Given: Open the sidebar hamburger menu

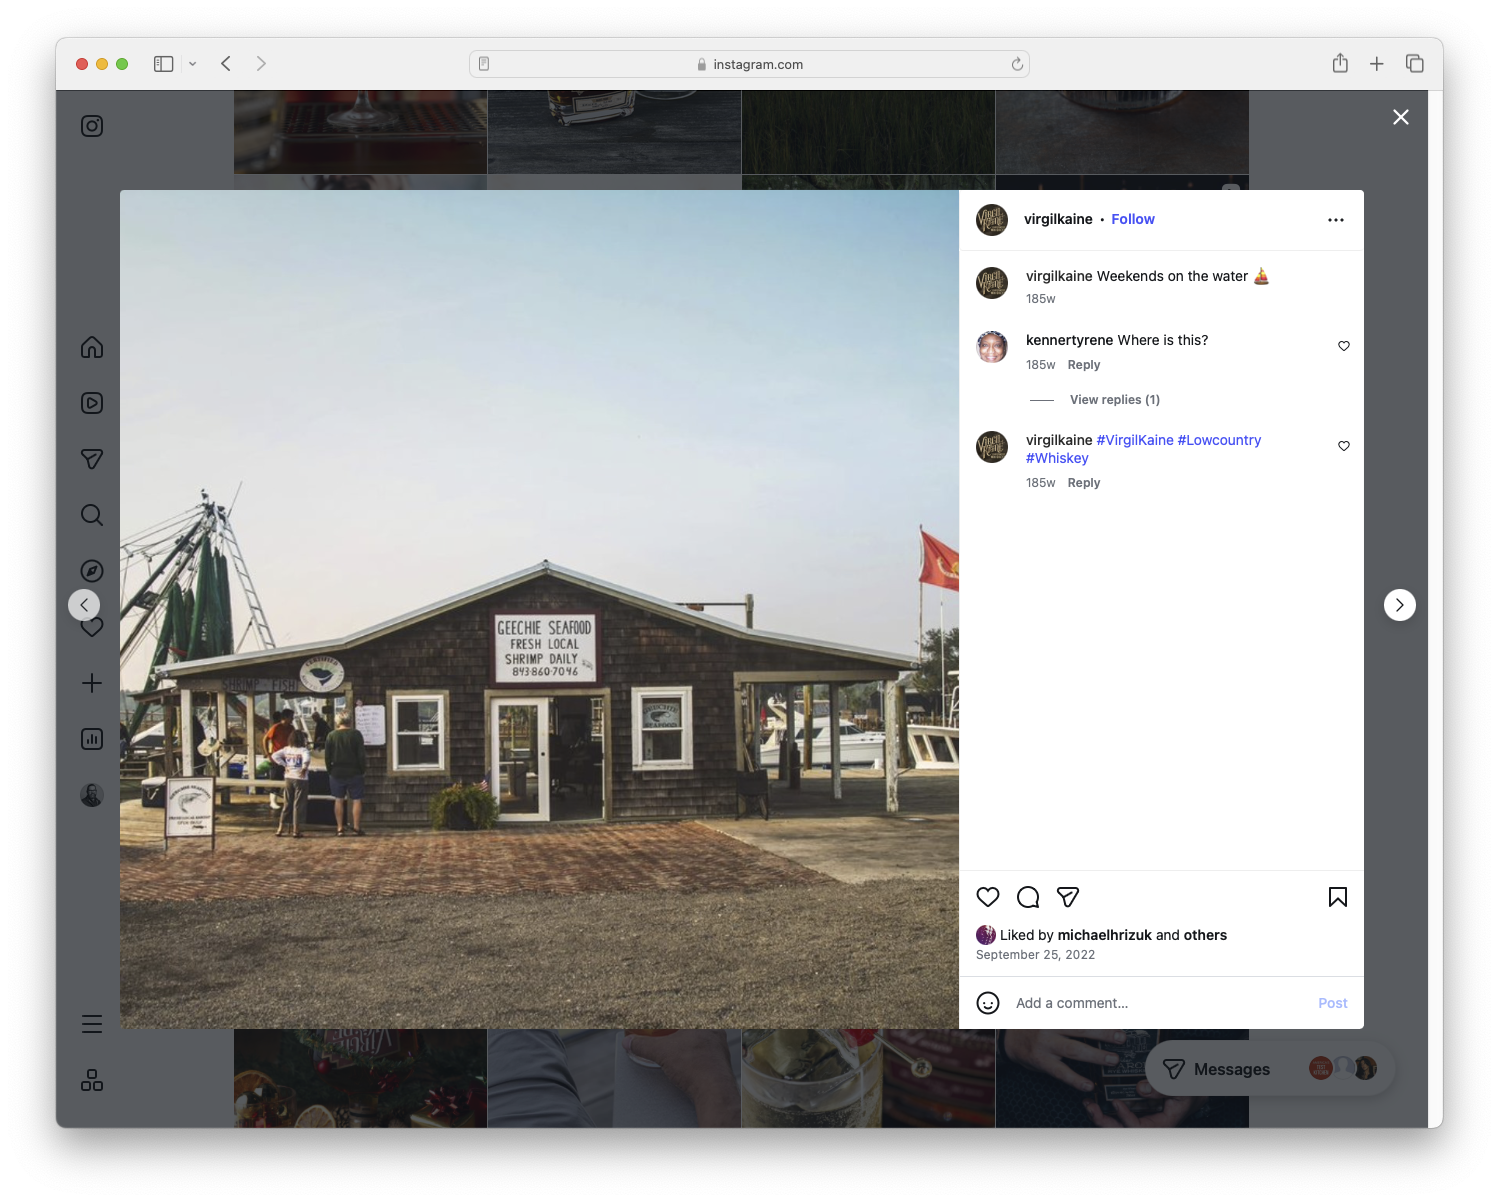Looking at the screenshot, I should (91, 1023).
